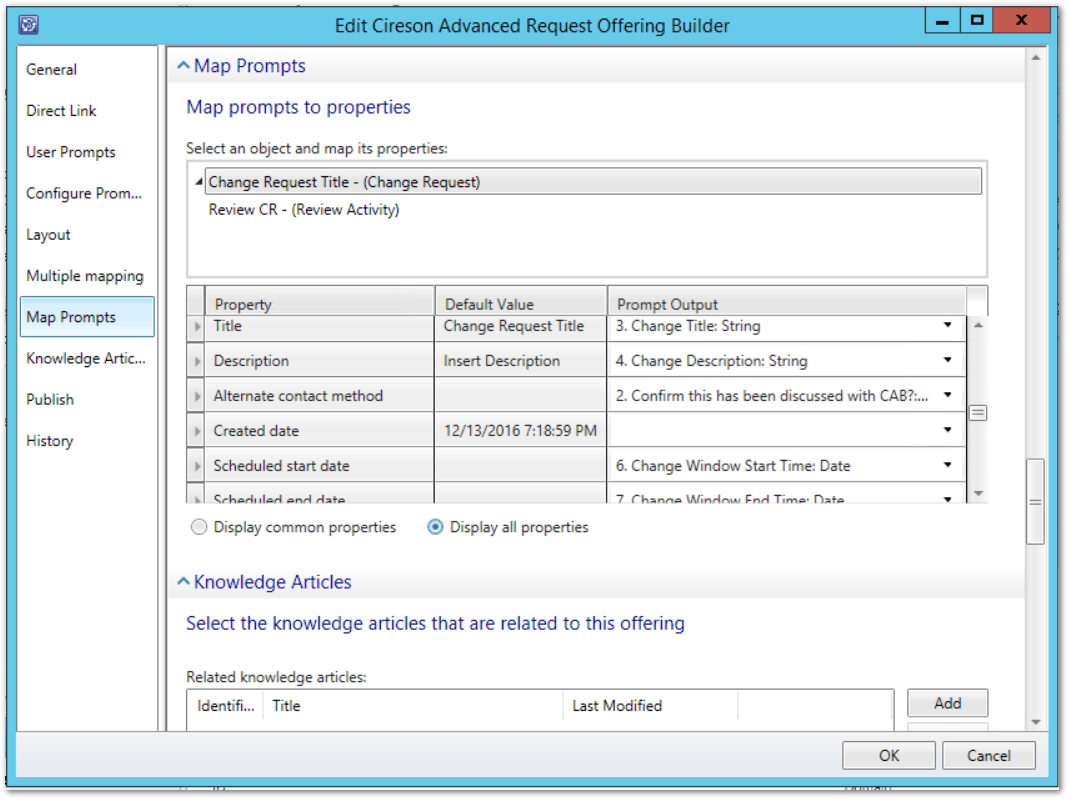Click the property grid scrollbar thumb
The width and height of the screenshot is (1068, 799).
[x=977, y=413]
